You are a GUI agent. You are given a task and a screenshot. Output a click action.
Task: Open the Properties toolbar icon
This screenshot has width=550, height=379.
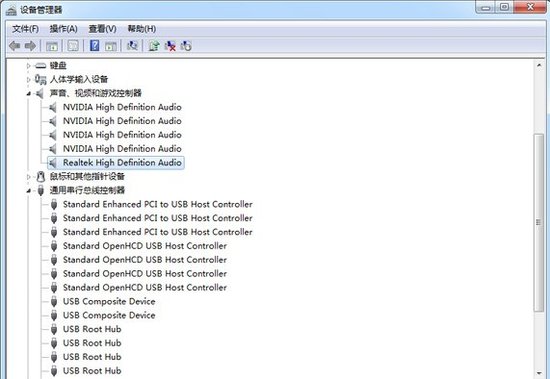point(73,46)
